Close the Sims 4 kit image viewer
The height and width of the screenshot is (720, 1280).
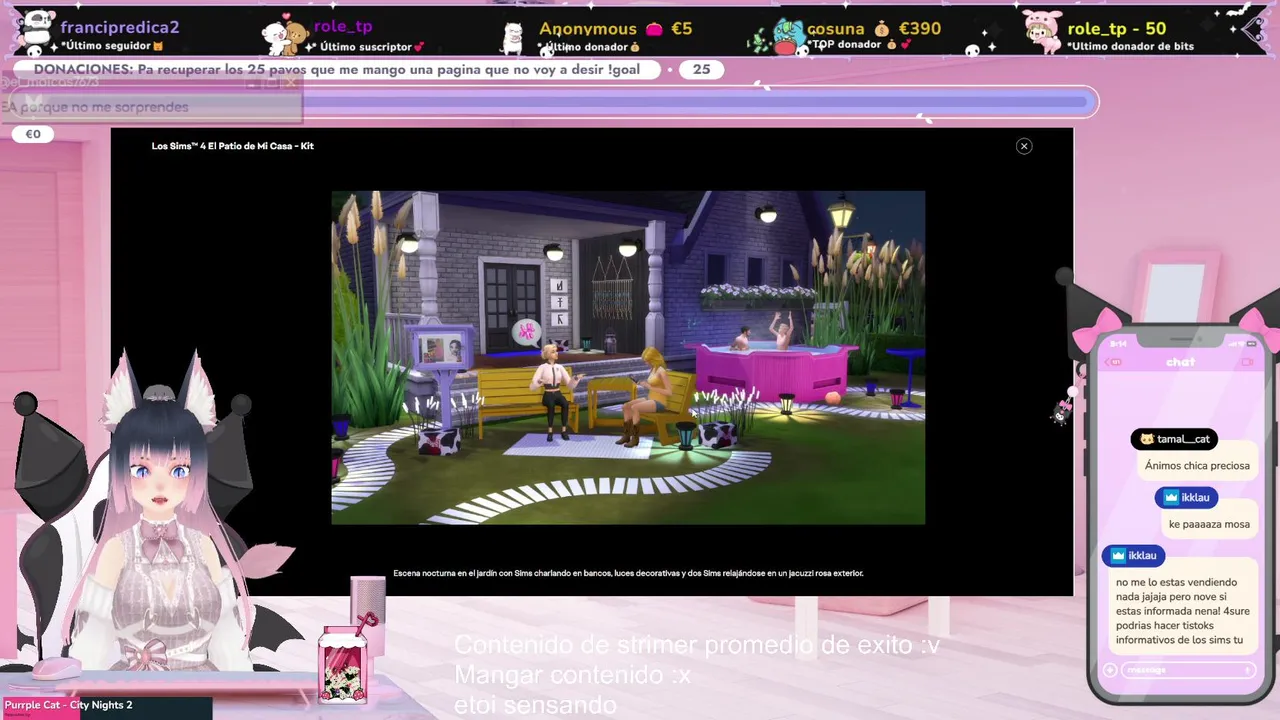(1023, 146)
